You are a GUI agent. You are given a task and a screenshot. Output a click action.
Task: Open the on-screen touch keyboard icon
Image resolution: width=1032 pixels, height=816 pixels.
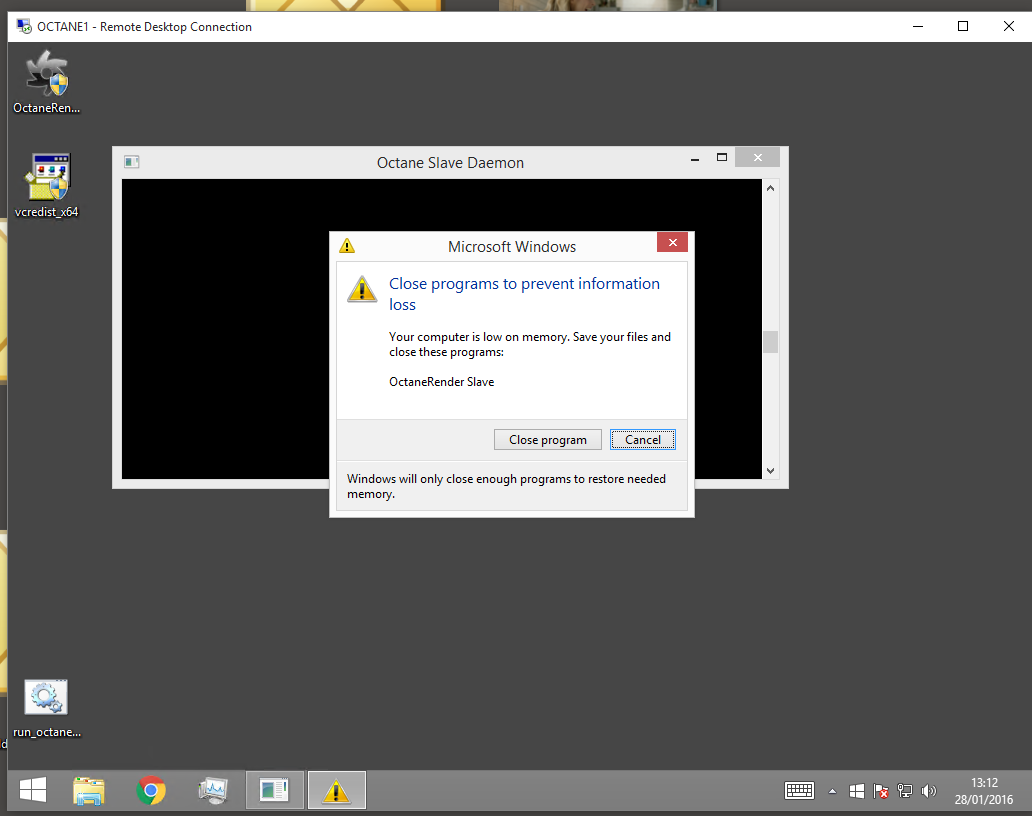[x=799, y=790]
